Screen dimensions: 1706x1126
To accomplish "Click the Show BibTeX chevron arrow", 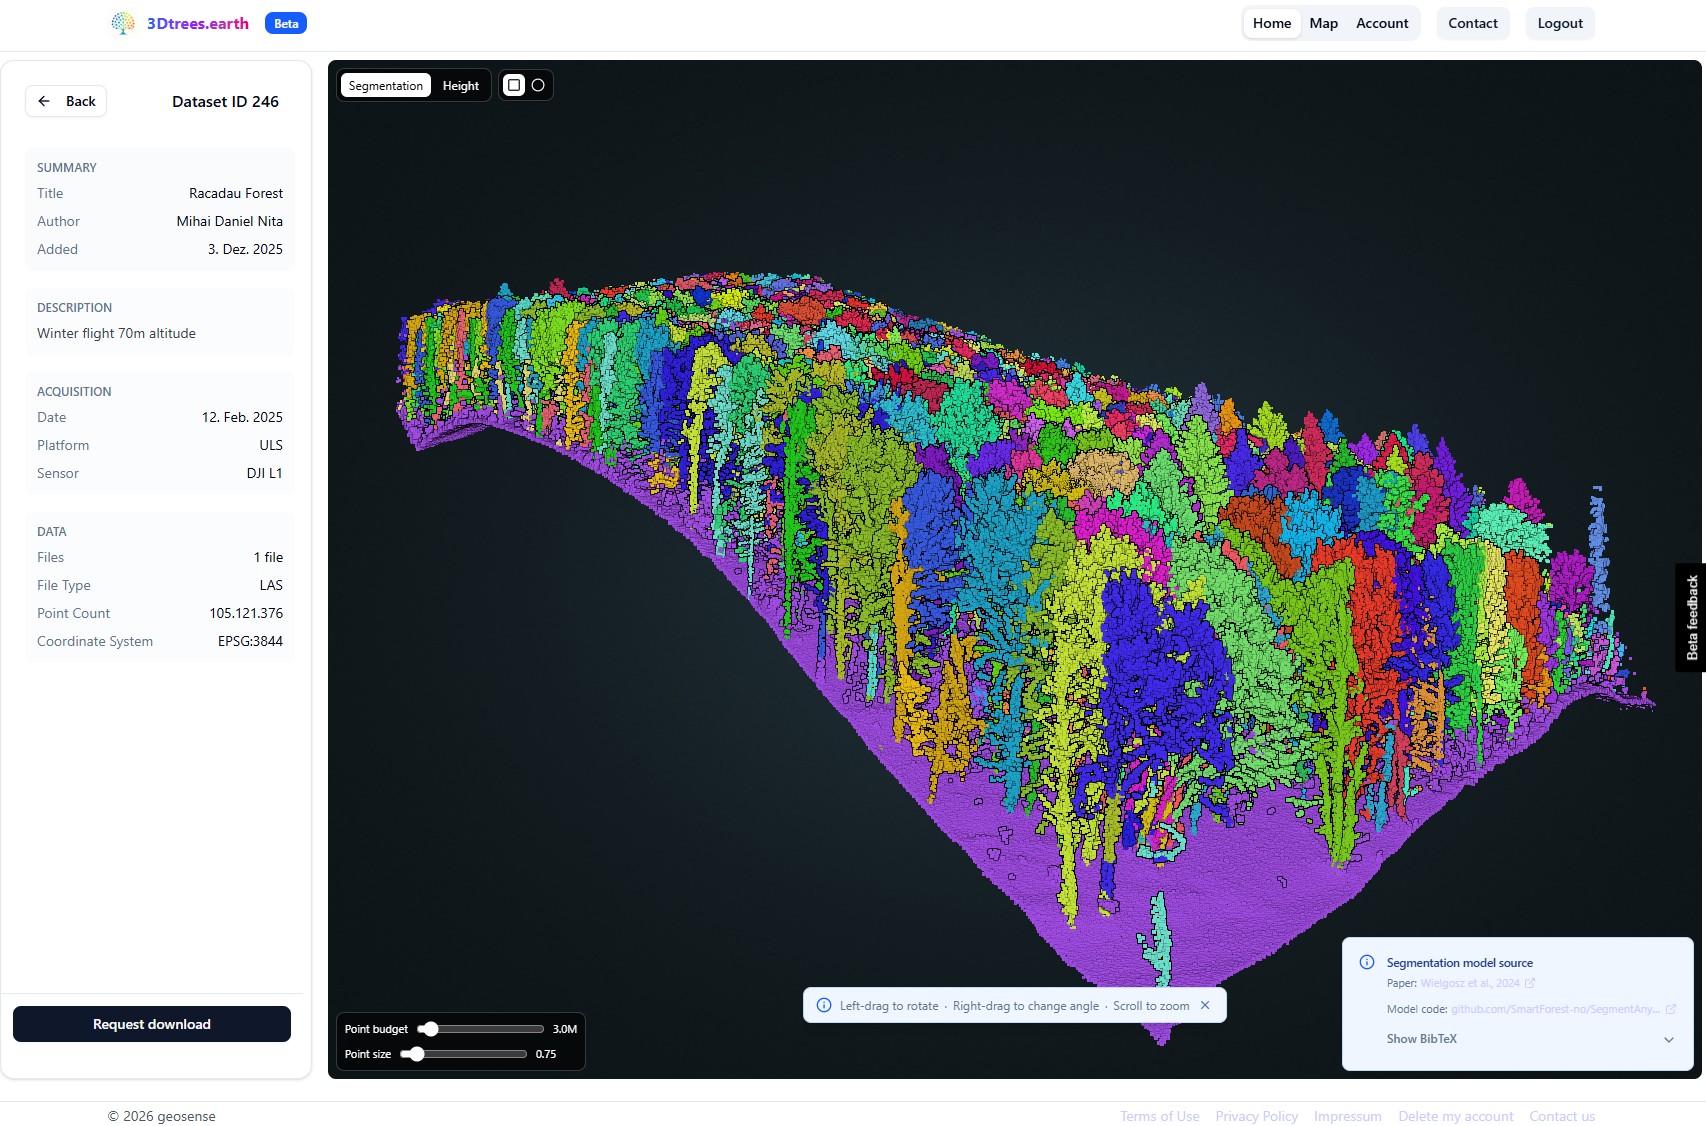I will pyautogui.click(x=1668, y=1039).
